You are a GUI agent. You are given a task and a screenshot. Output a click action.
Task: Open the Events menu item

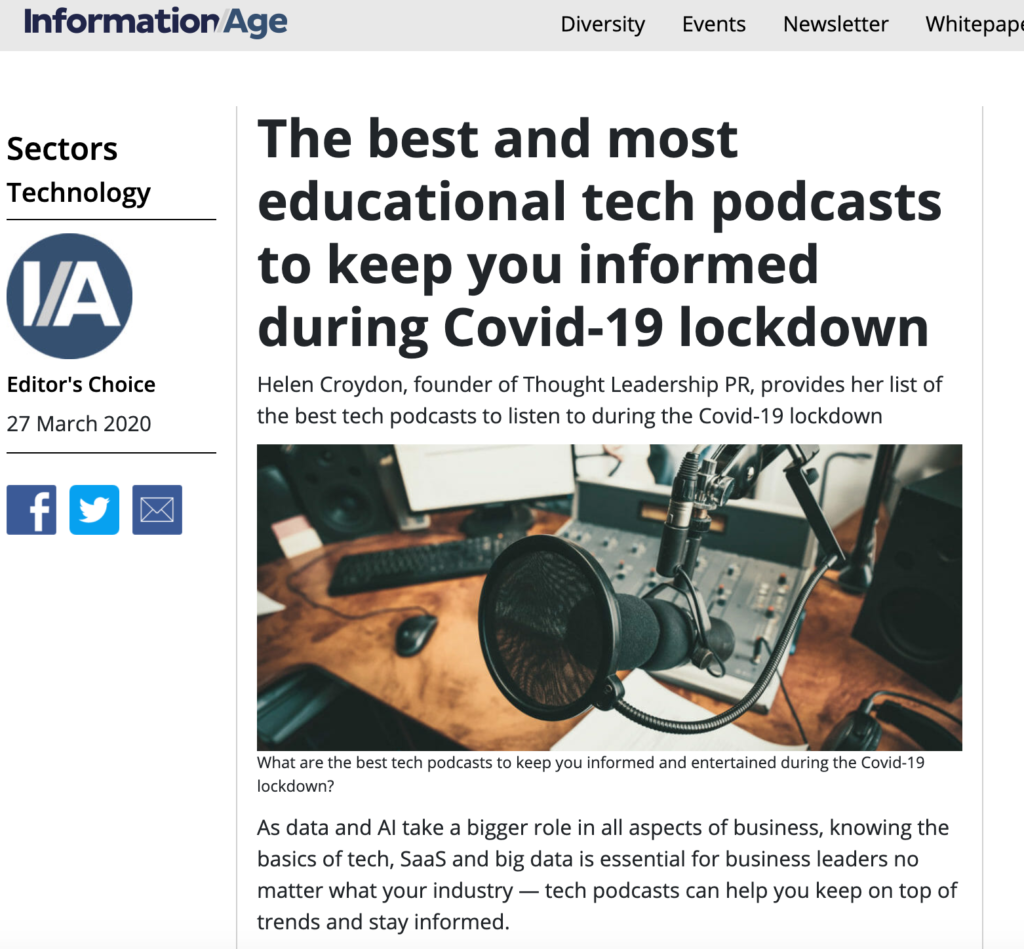[714, 24]
